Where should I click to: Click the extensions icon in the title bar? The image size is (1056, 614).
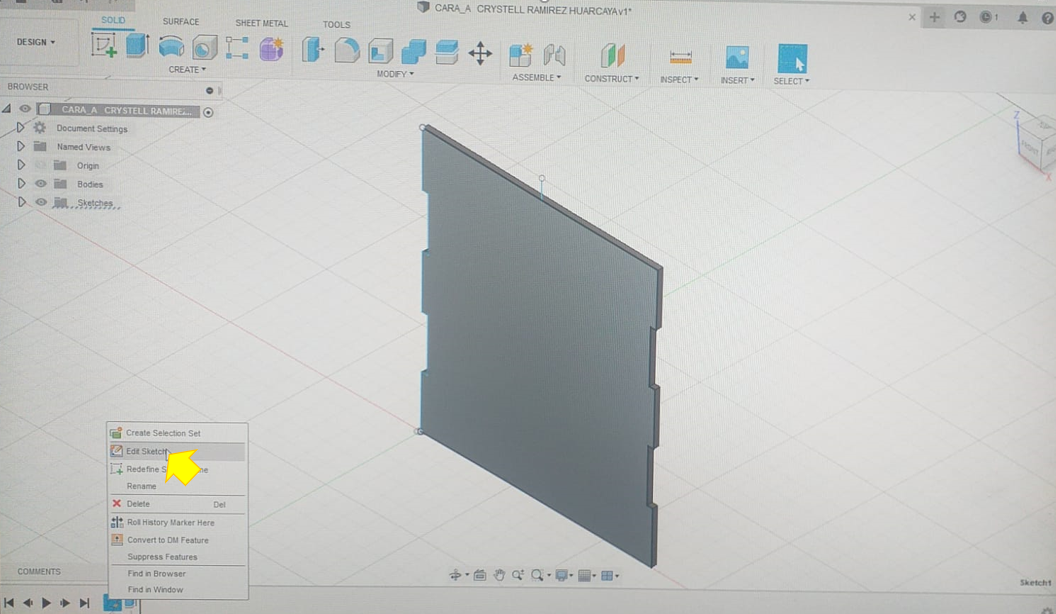pyautogui.click(x=960, y=17)
